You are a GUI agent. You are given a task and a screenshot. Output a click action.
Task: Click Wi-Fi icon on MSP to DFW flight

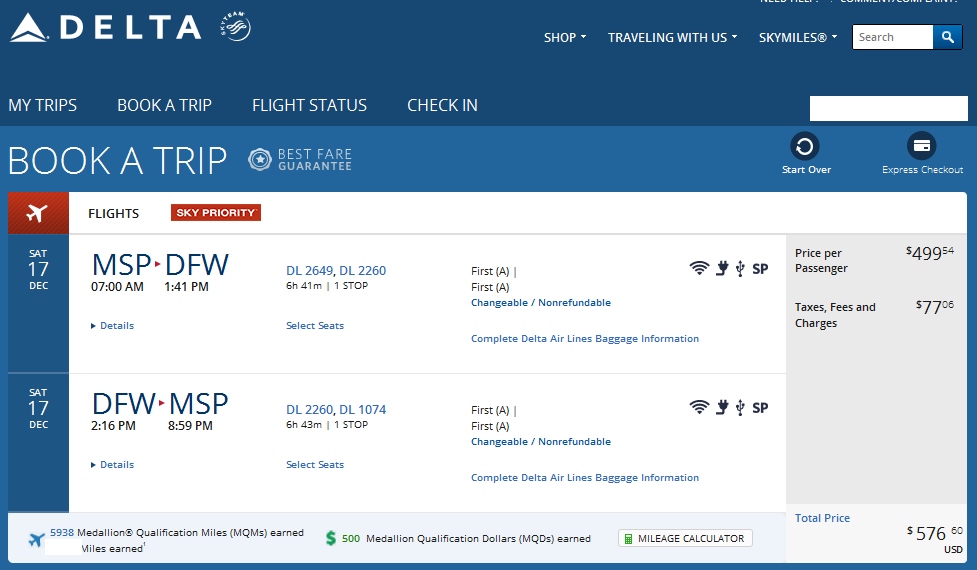[699, 268]
